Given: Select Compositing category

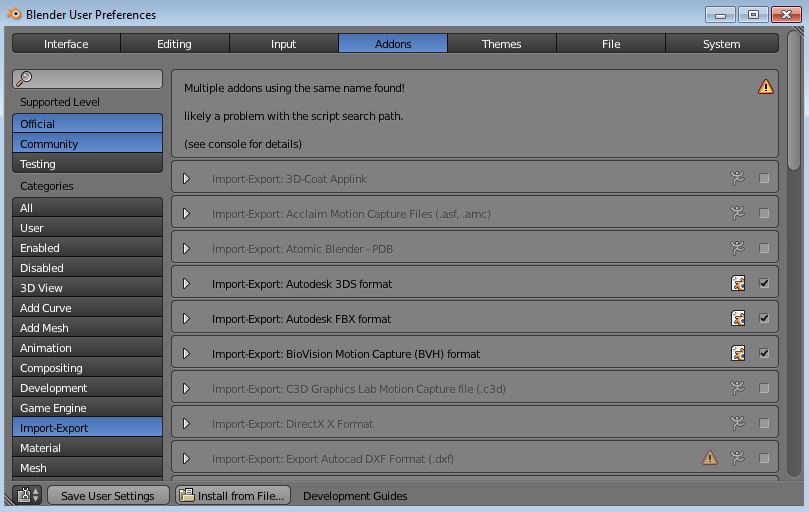Looking at the screenshot, I should (87, 368).
